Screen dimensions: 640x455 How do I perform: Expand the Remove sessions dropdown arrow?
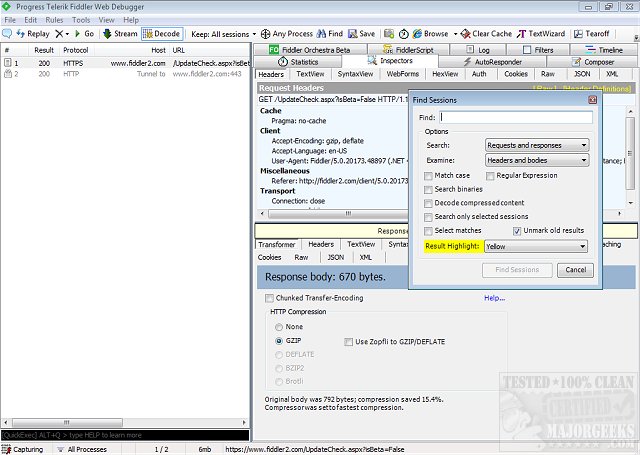coord(67,34)
